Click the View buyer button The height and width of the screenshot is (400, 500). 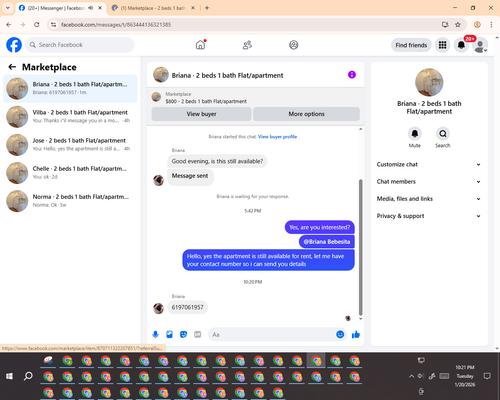pyautogui.click(x=201, y=114)
